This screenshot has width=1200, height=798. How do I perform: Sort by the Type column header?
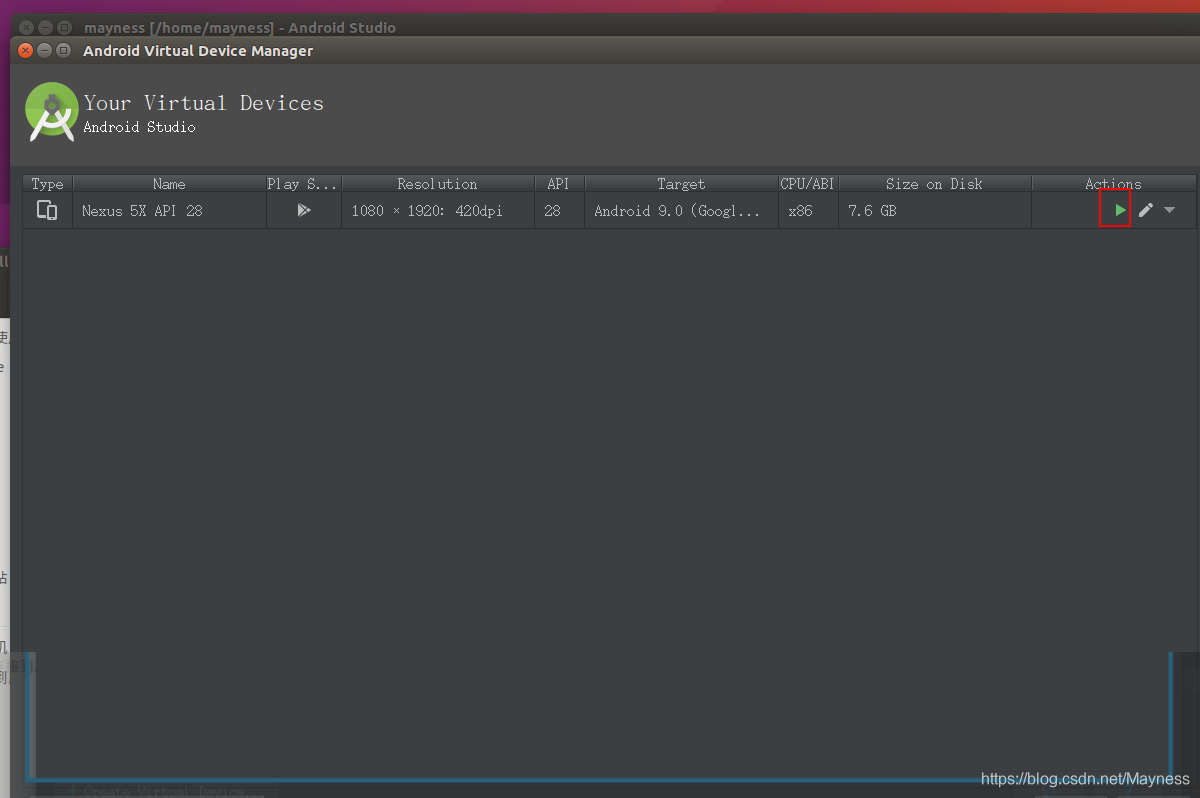[48, 184]
